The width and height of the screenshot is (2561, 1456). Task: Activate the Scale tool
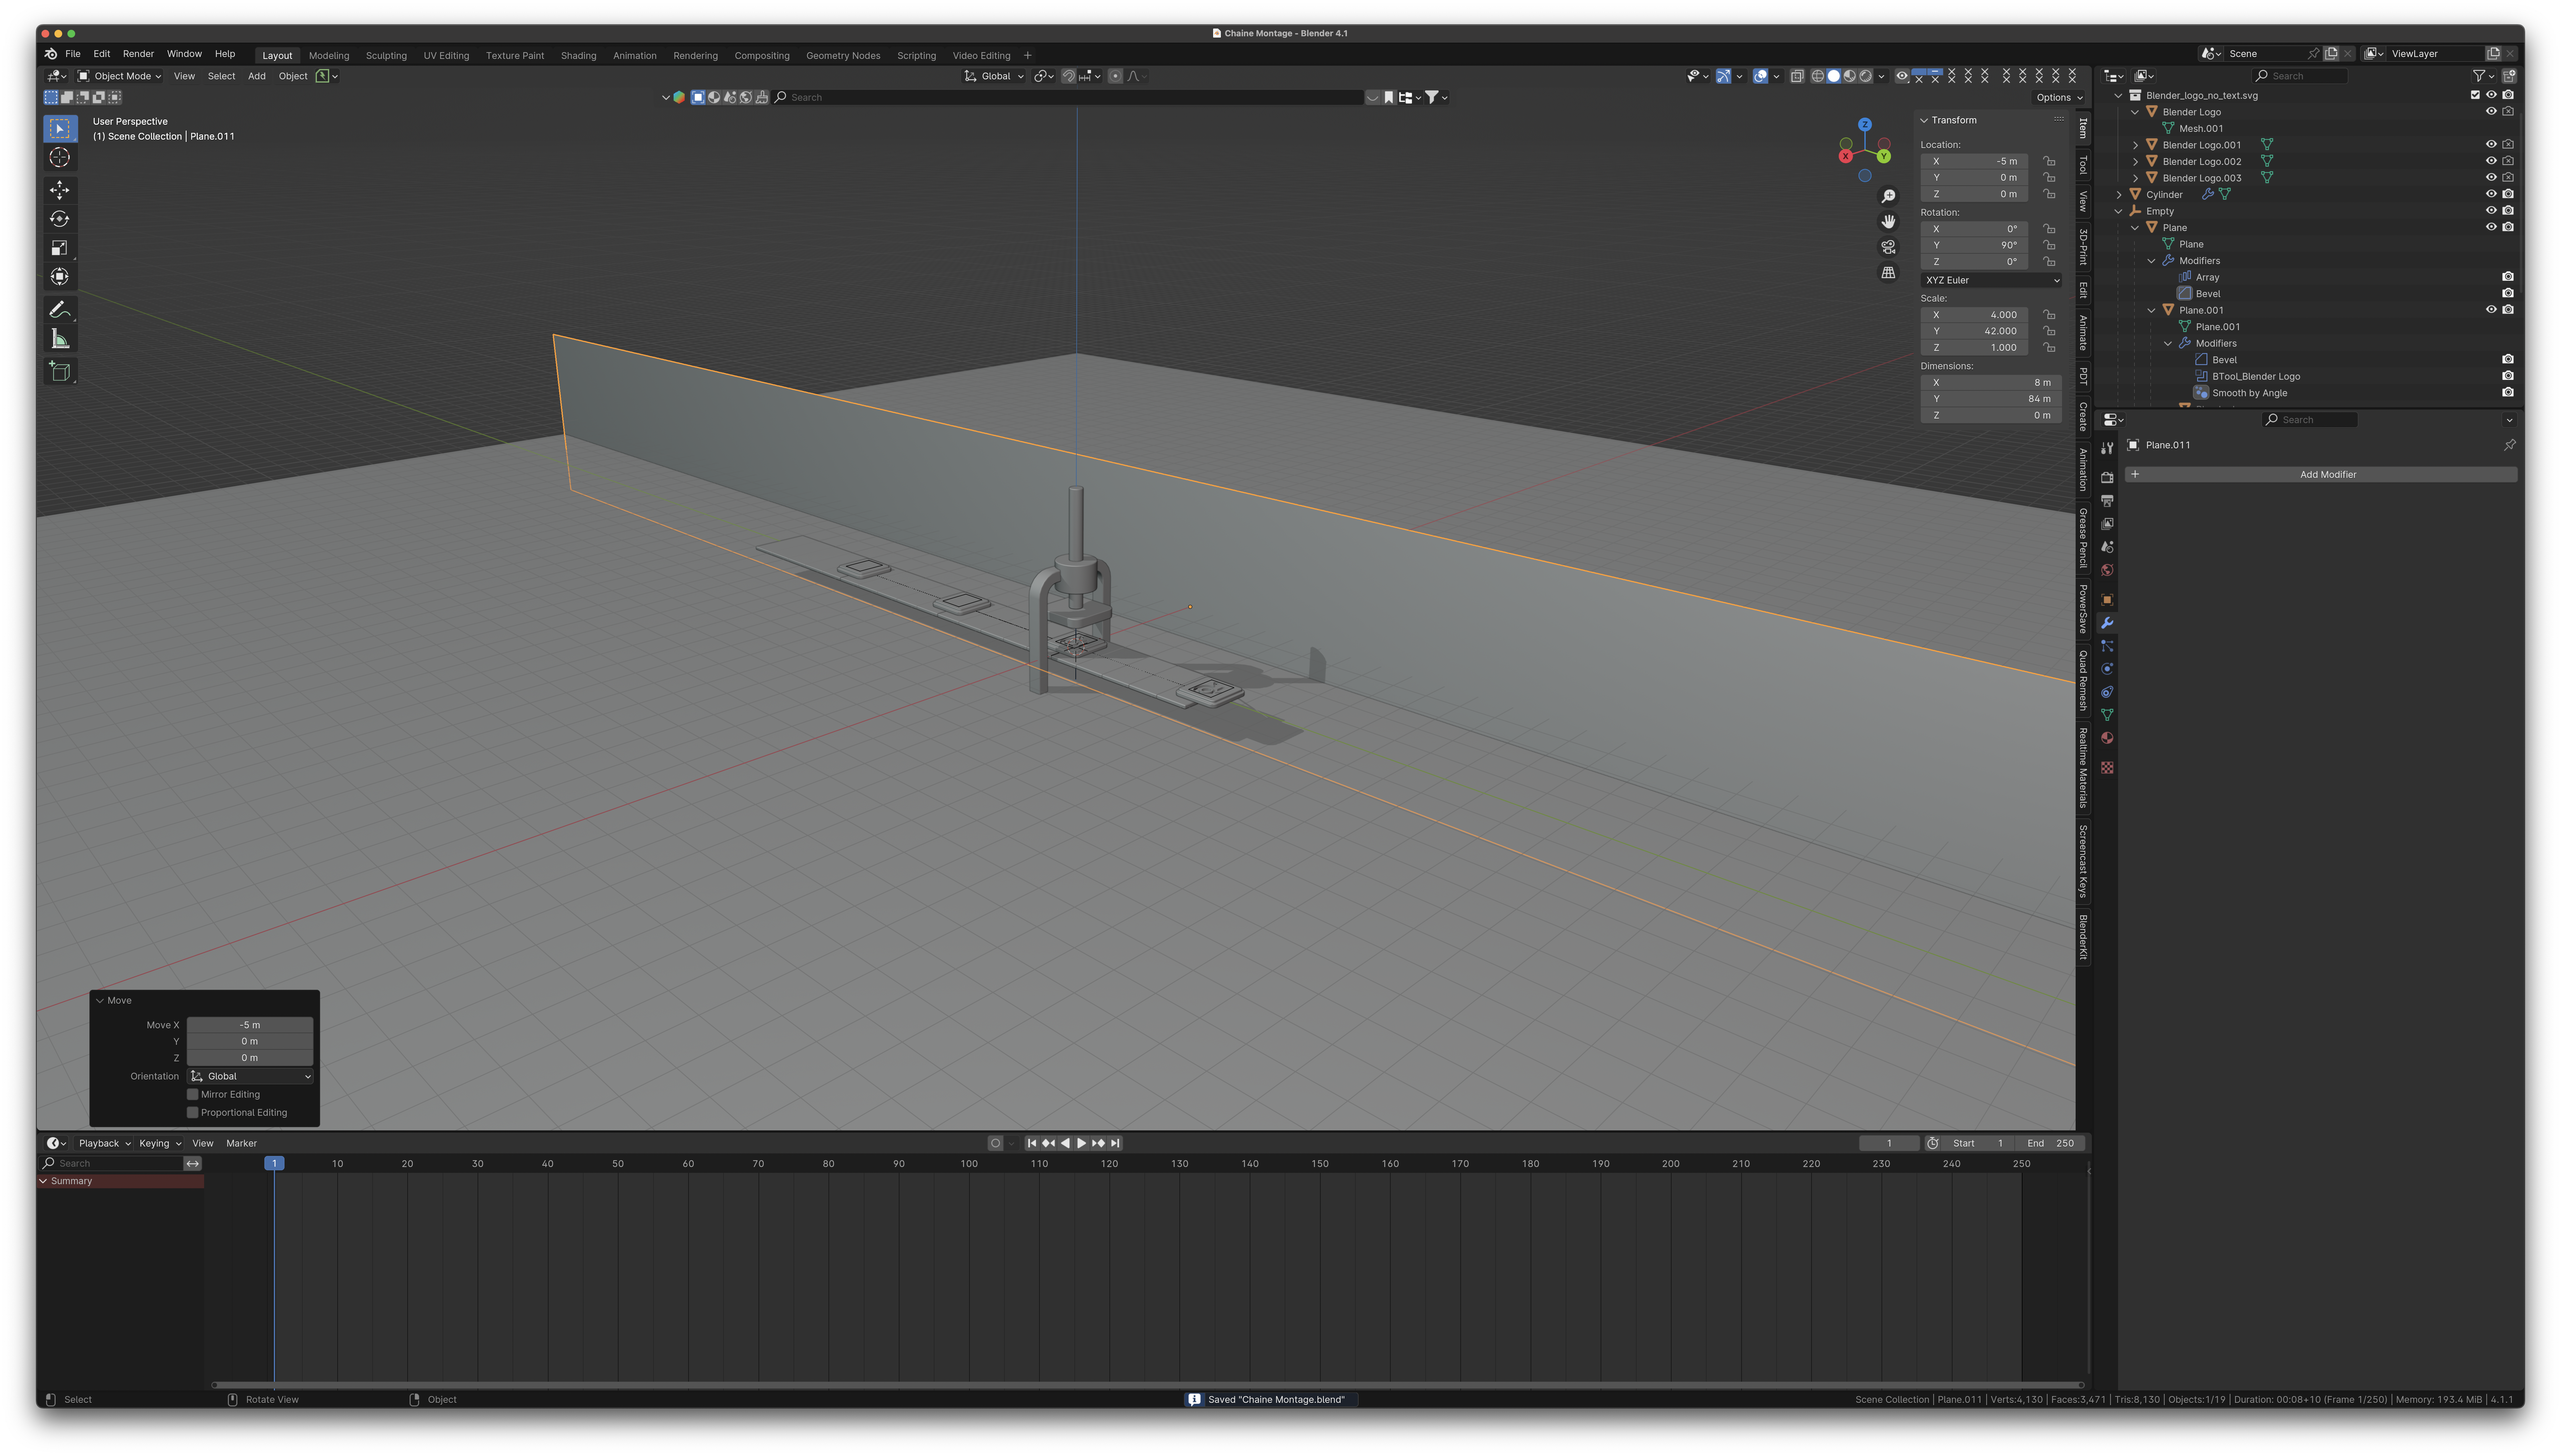pos(60,248)
